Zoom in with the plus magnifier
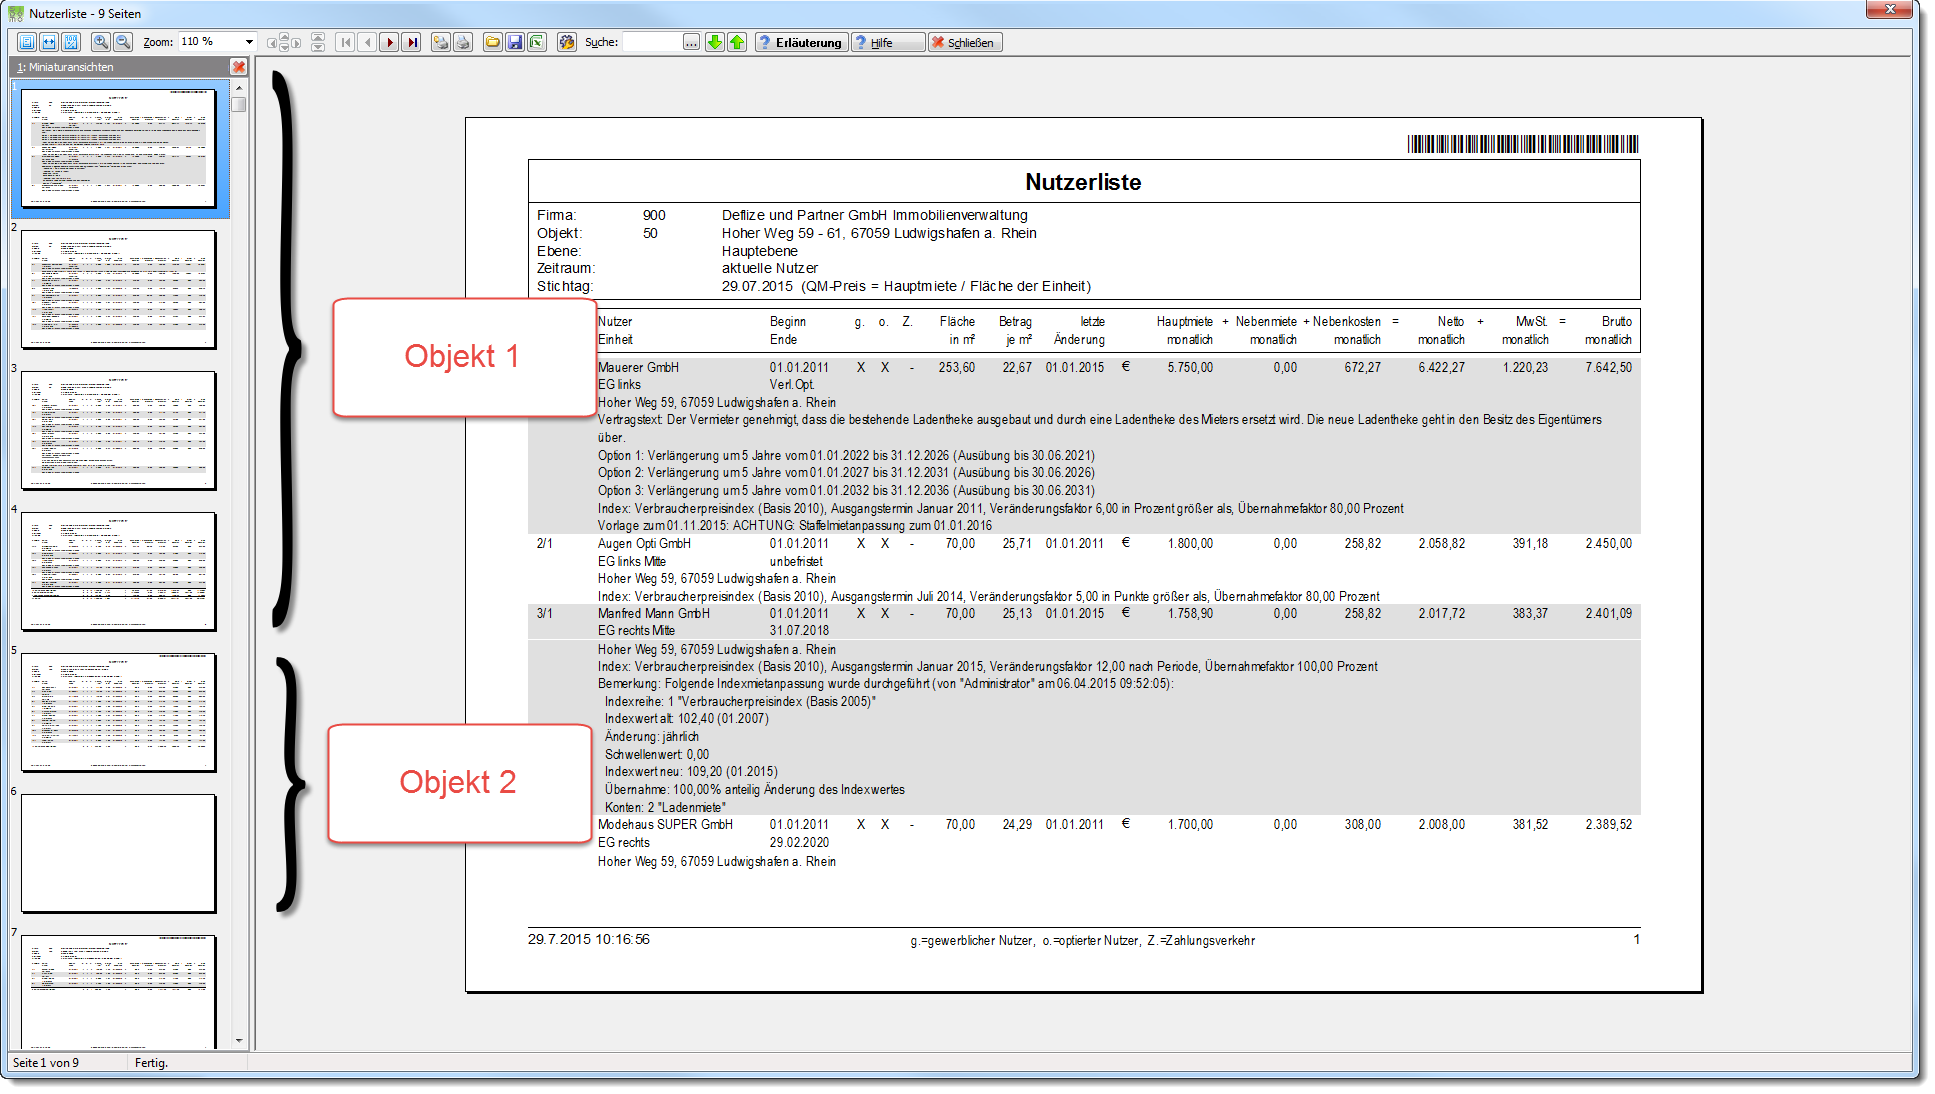 [101, 42]
